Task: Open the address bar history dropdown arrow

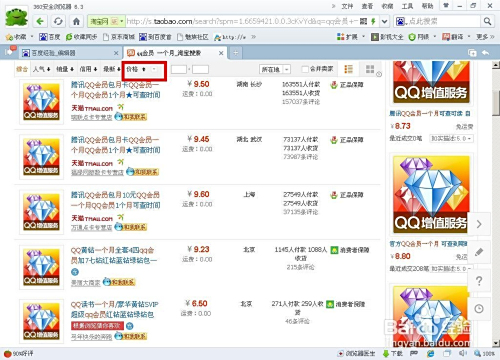Action: 385,22
